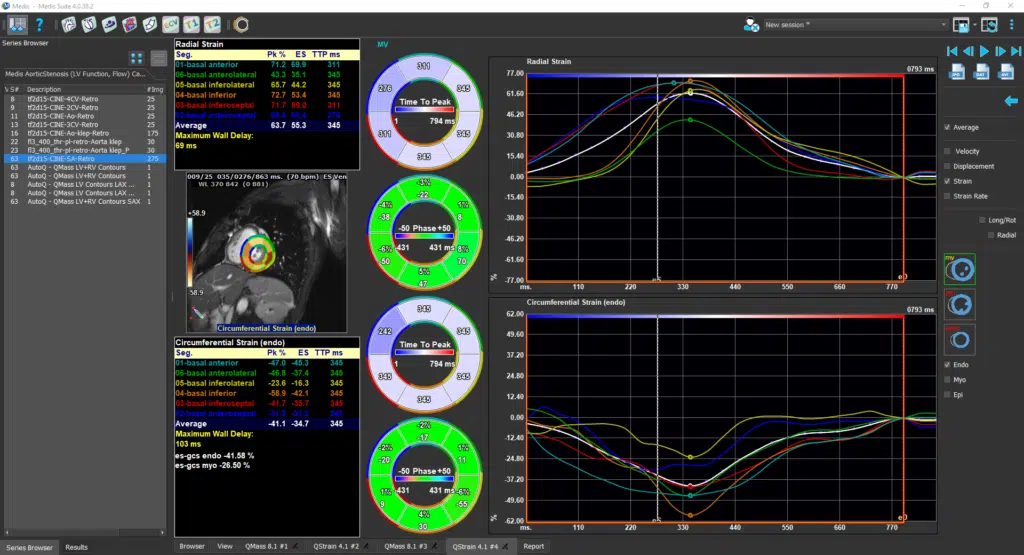The image size is (1024, 555).
Task: Select the MV slice level icon
Action: [x=959, y=269]
